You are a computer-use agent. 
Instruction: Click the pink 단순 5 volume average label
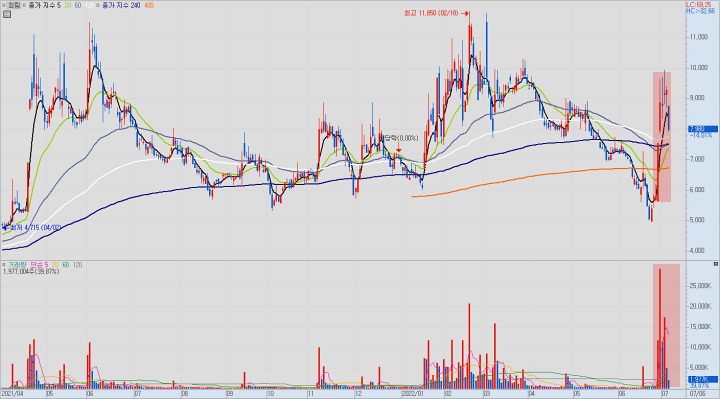coord(39,265)
